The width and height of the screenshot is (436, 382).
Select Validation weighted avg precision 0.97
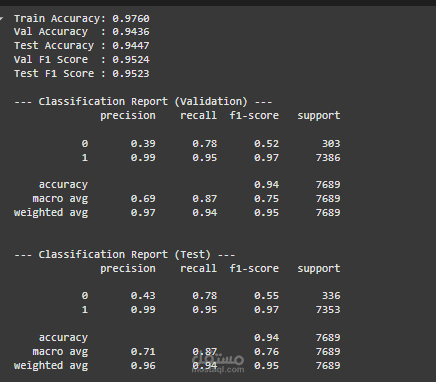point(143,213)
